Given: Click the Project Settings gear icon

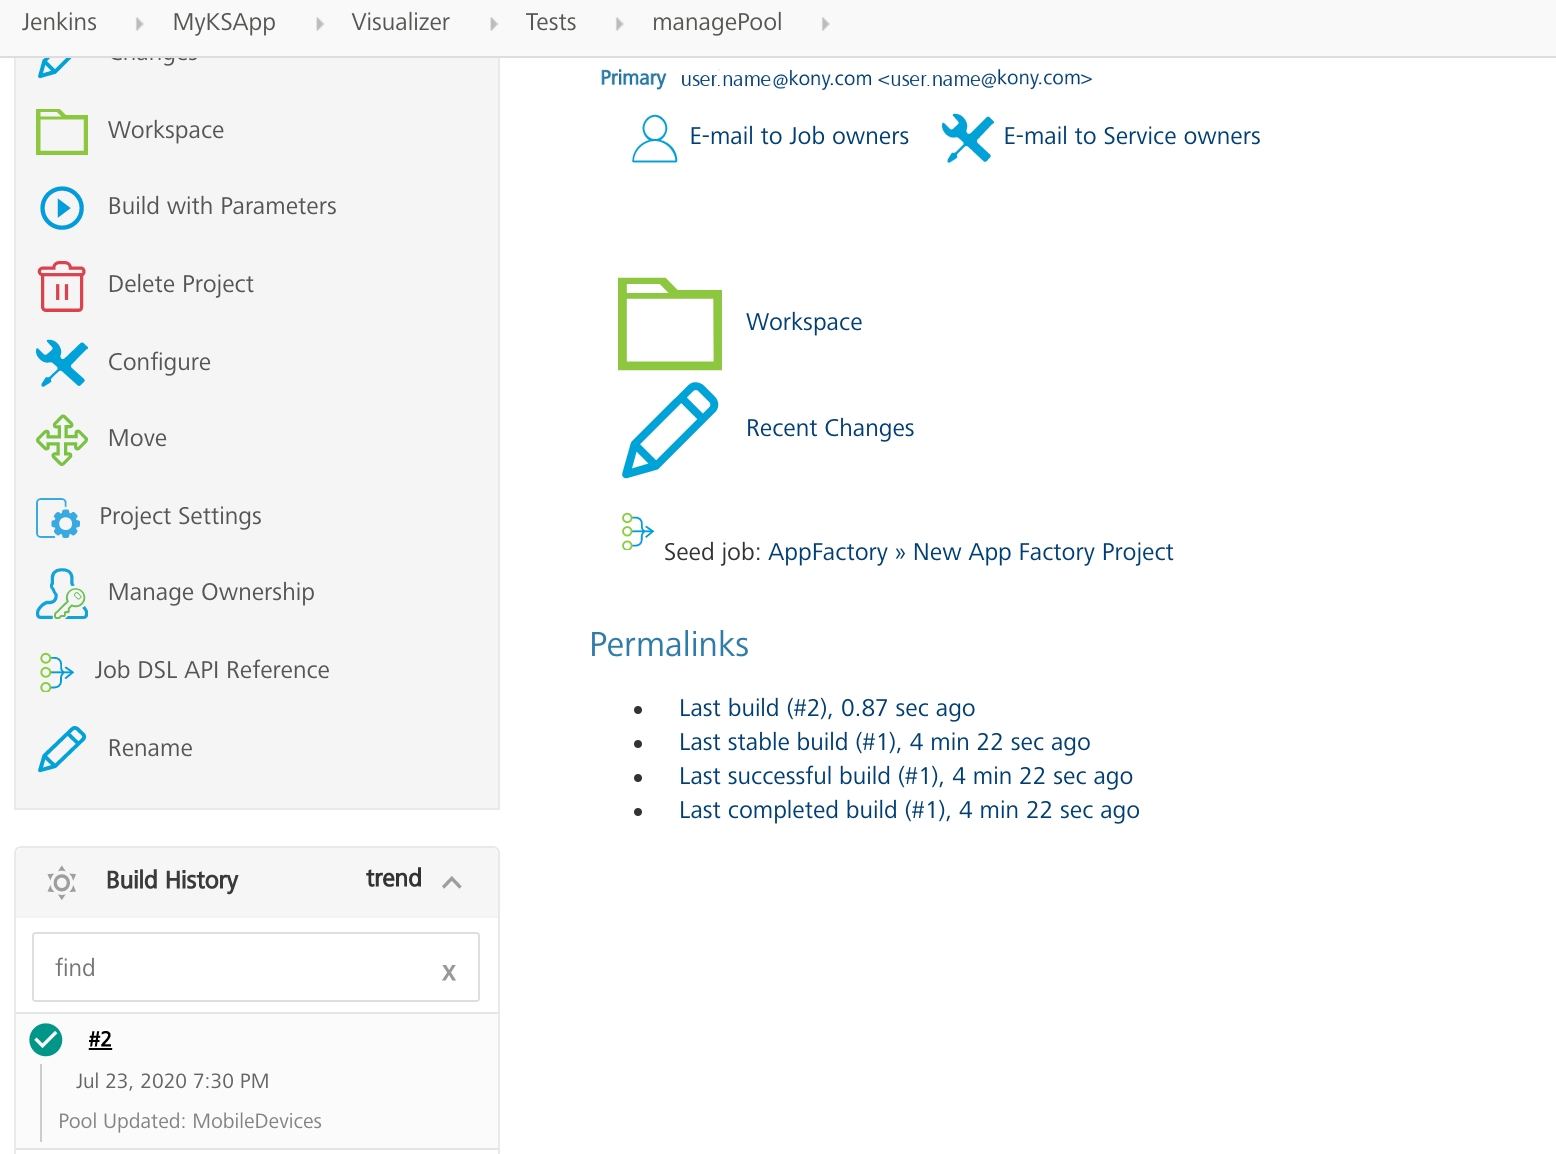Looking at the screenshot, I should click(58, 518).
